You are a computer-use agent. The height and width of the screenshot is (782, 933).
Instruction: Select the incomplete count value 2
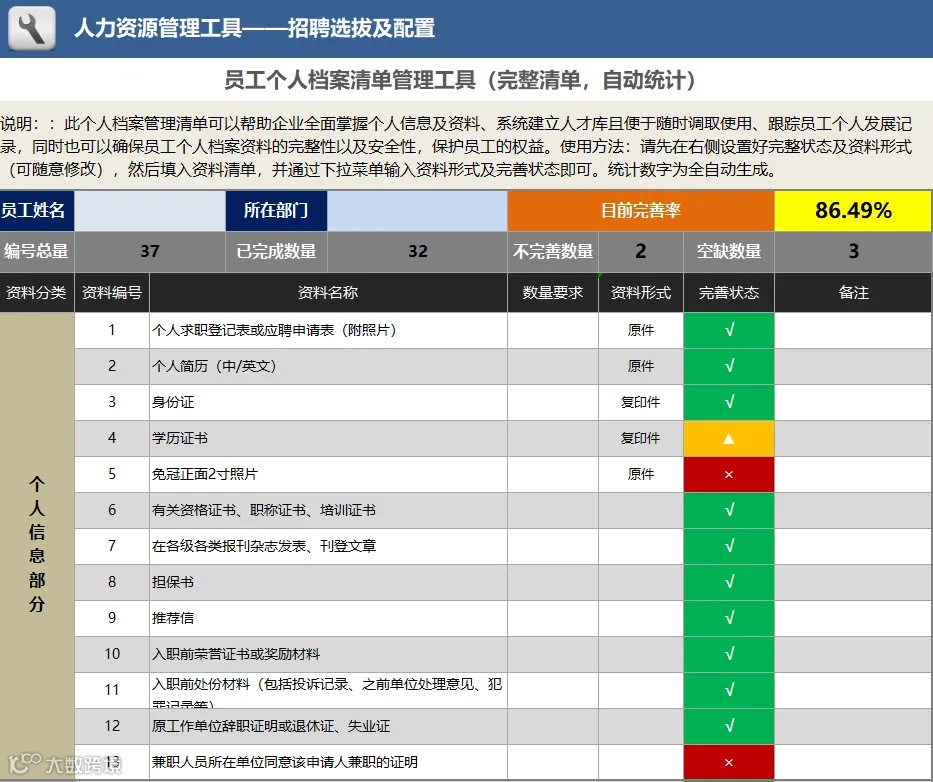click(641, 252)
